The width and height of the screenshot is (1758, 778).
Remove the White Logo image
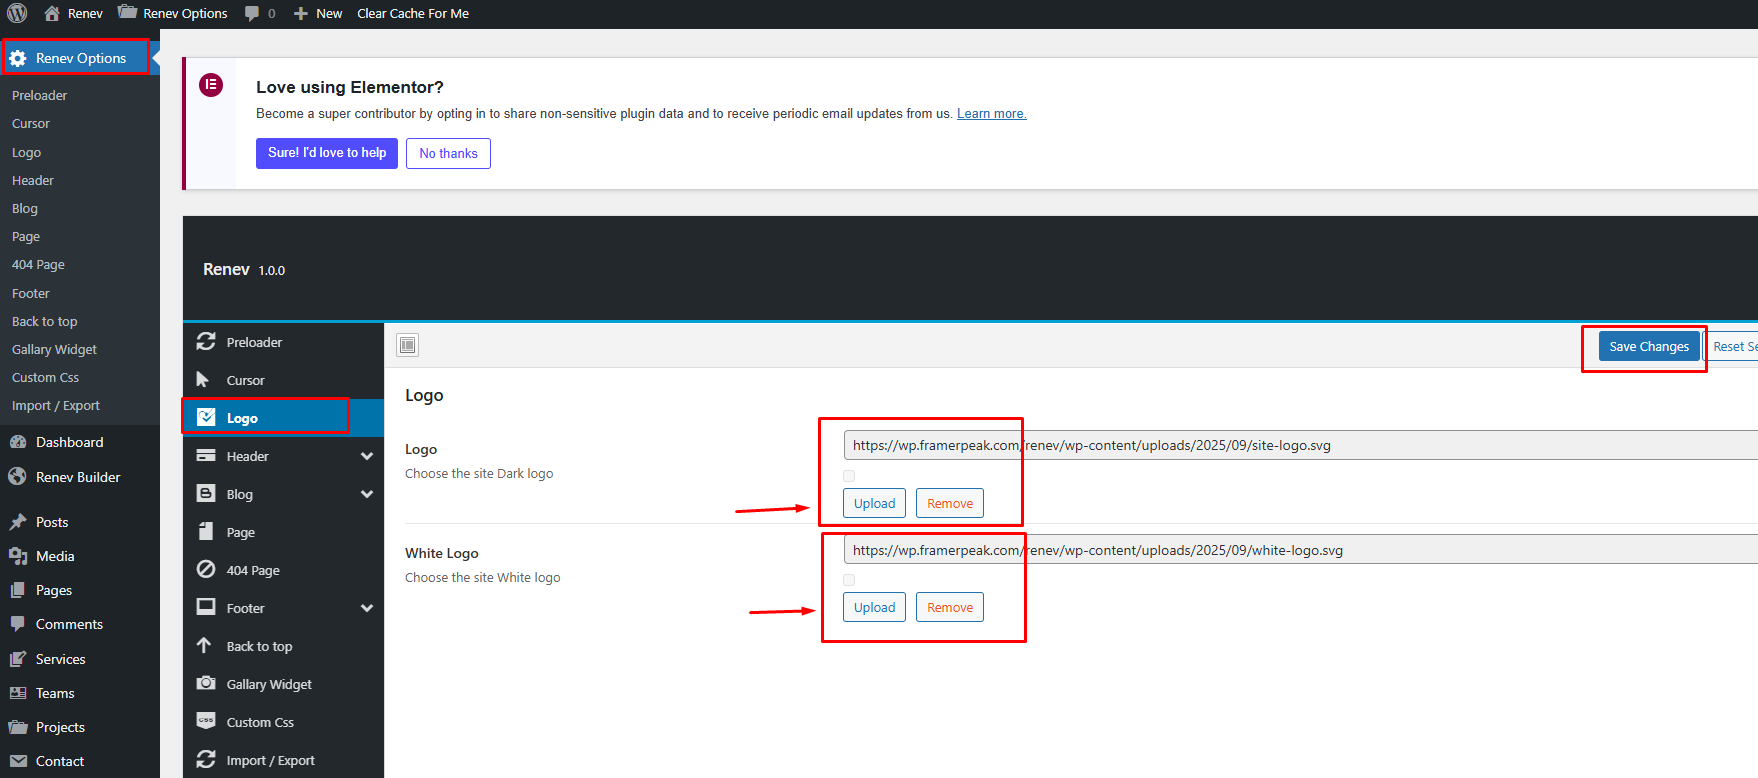[950, 607]
